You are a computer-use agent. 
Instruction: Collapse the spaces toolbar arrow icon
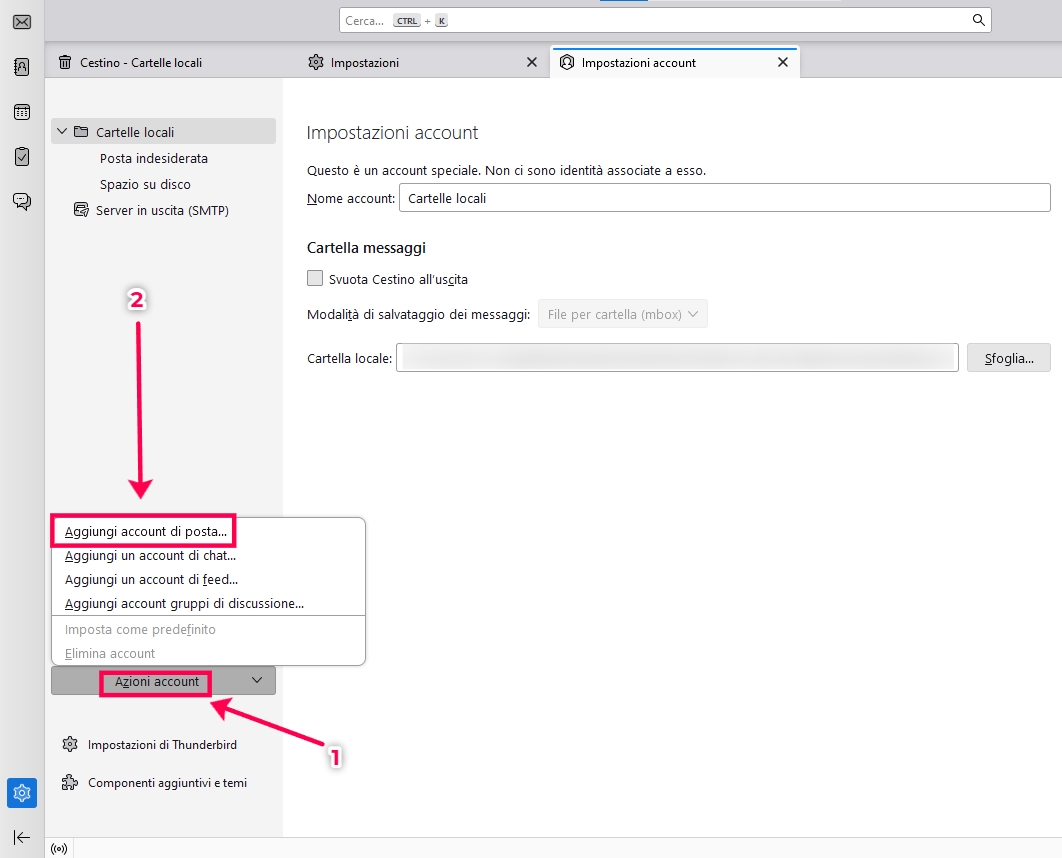(x=22, y=837)
